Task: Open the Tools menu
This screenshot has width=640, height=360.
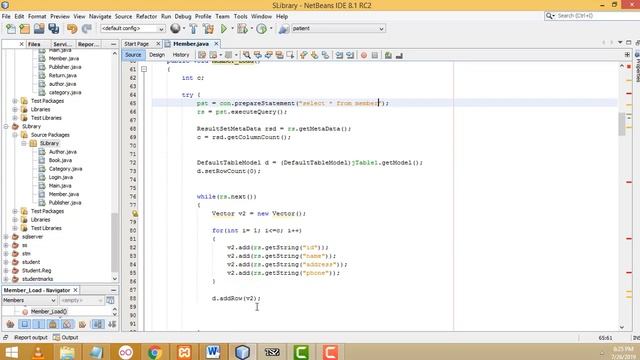Action: pos(240,16)
